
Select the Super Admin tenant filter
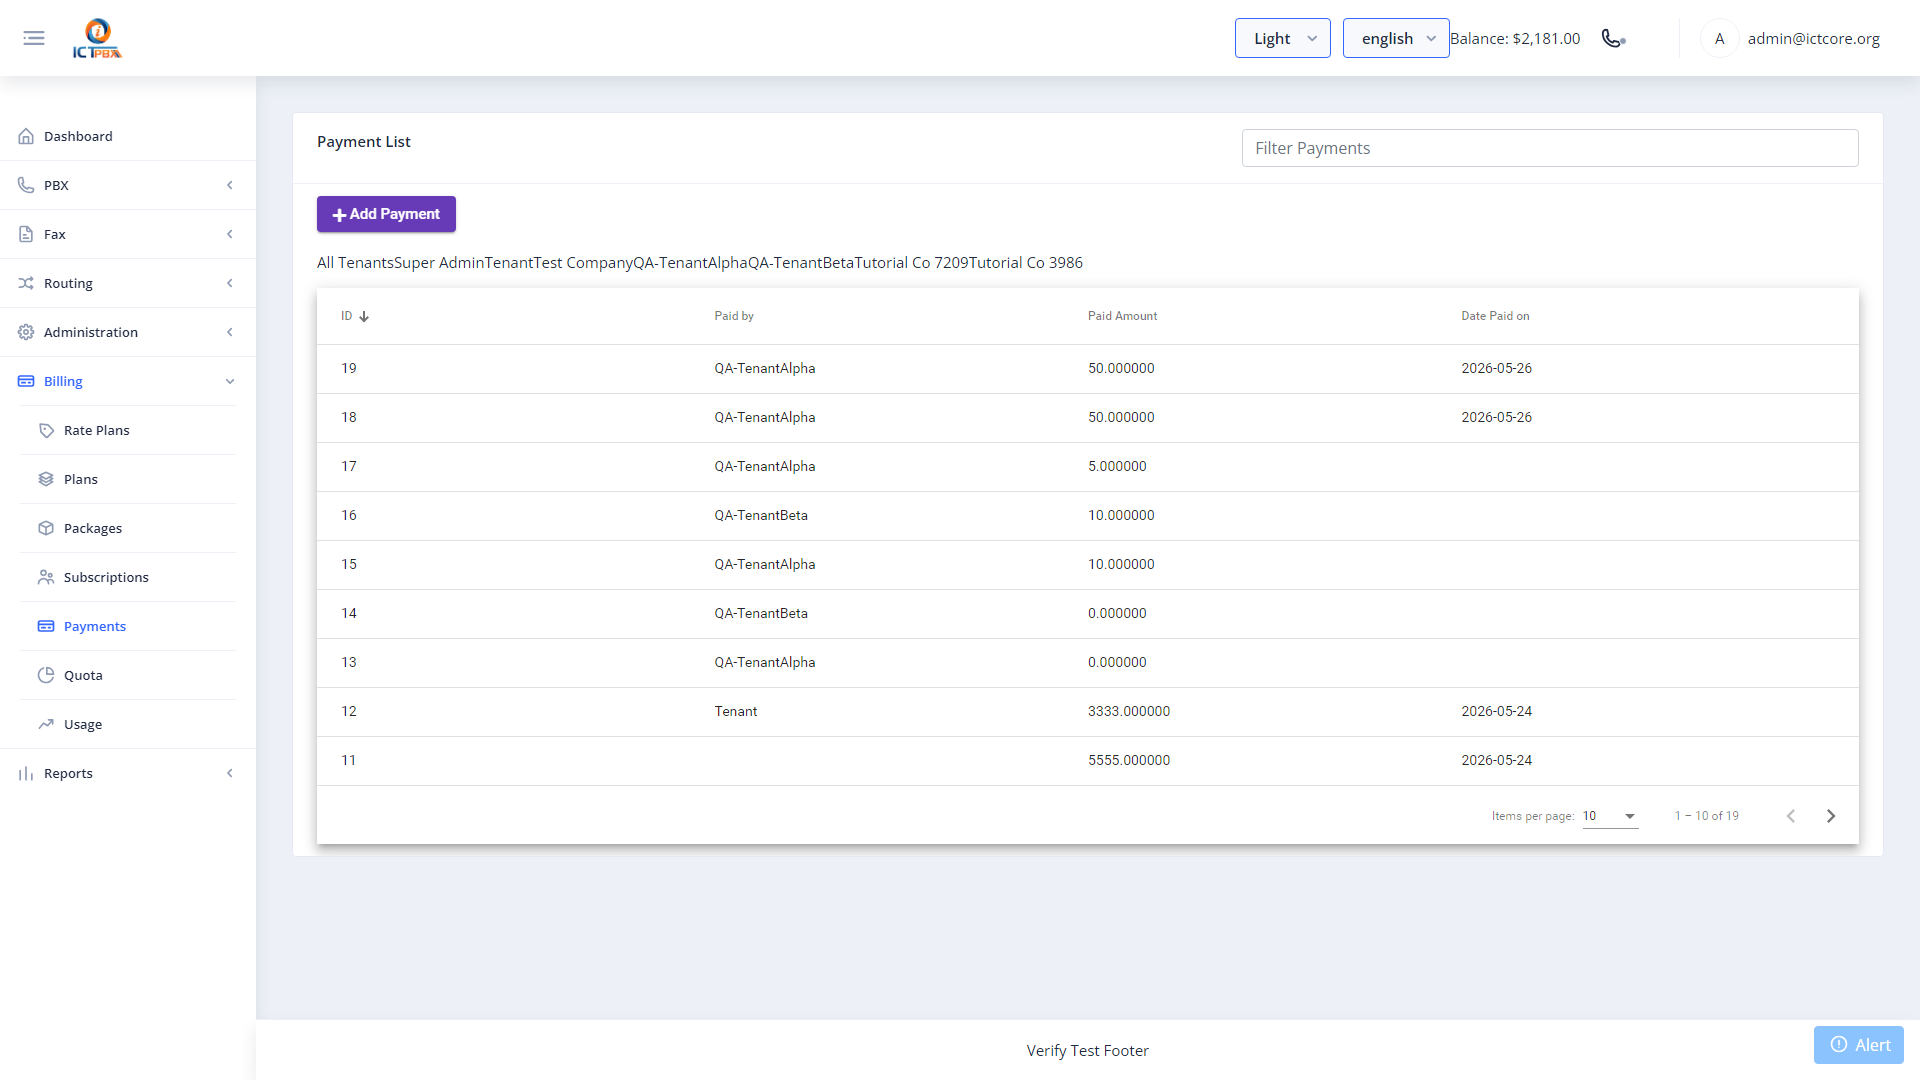[x=438, y=263]
